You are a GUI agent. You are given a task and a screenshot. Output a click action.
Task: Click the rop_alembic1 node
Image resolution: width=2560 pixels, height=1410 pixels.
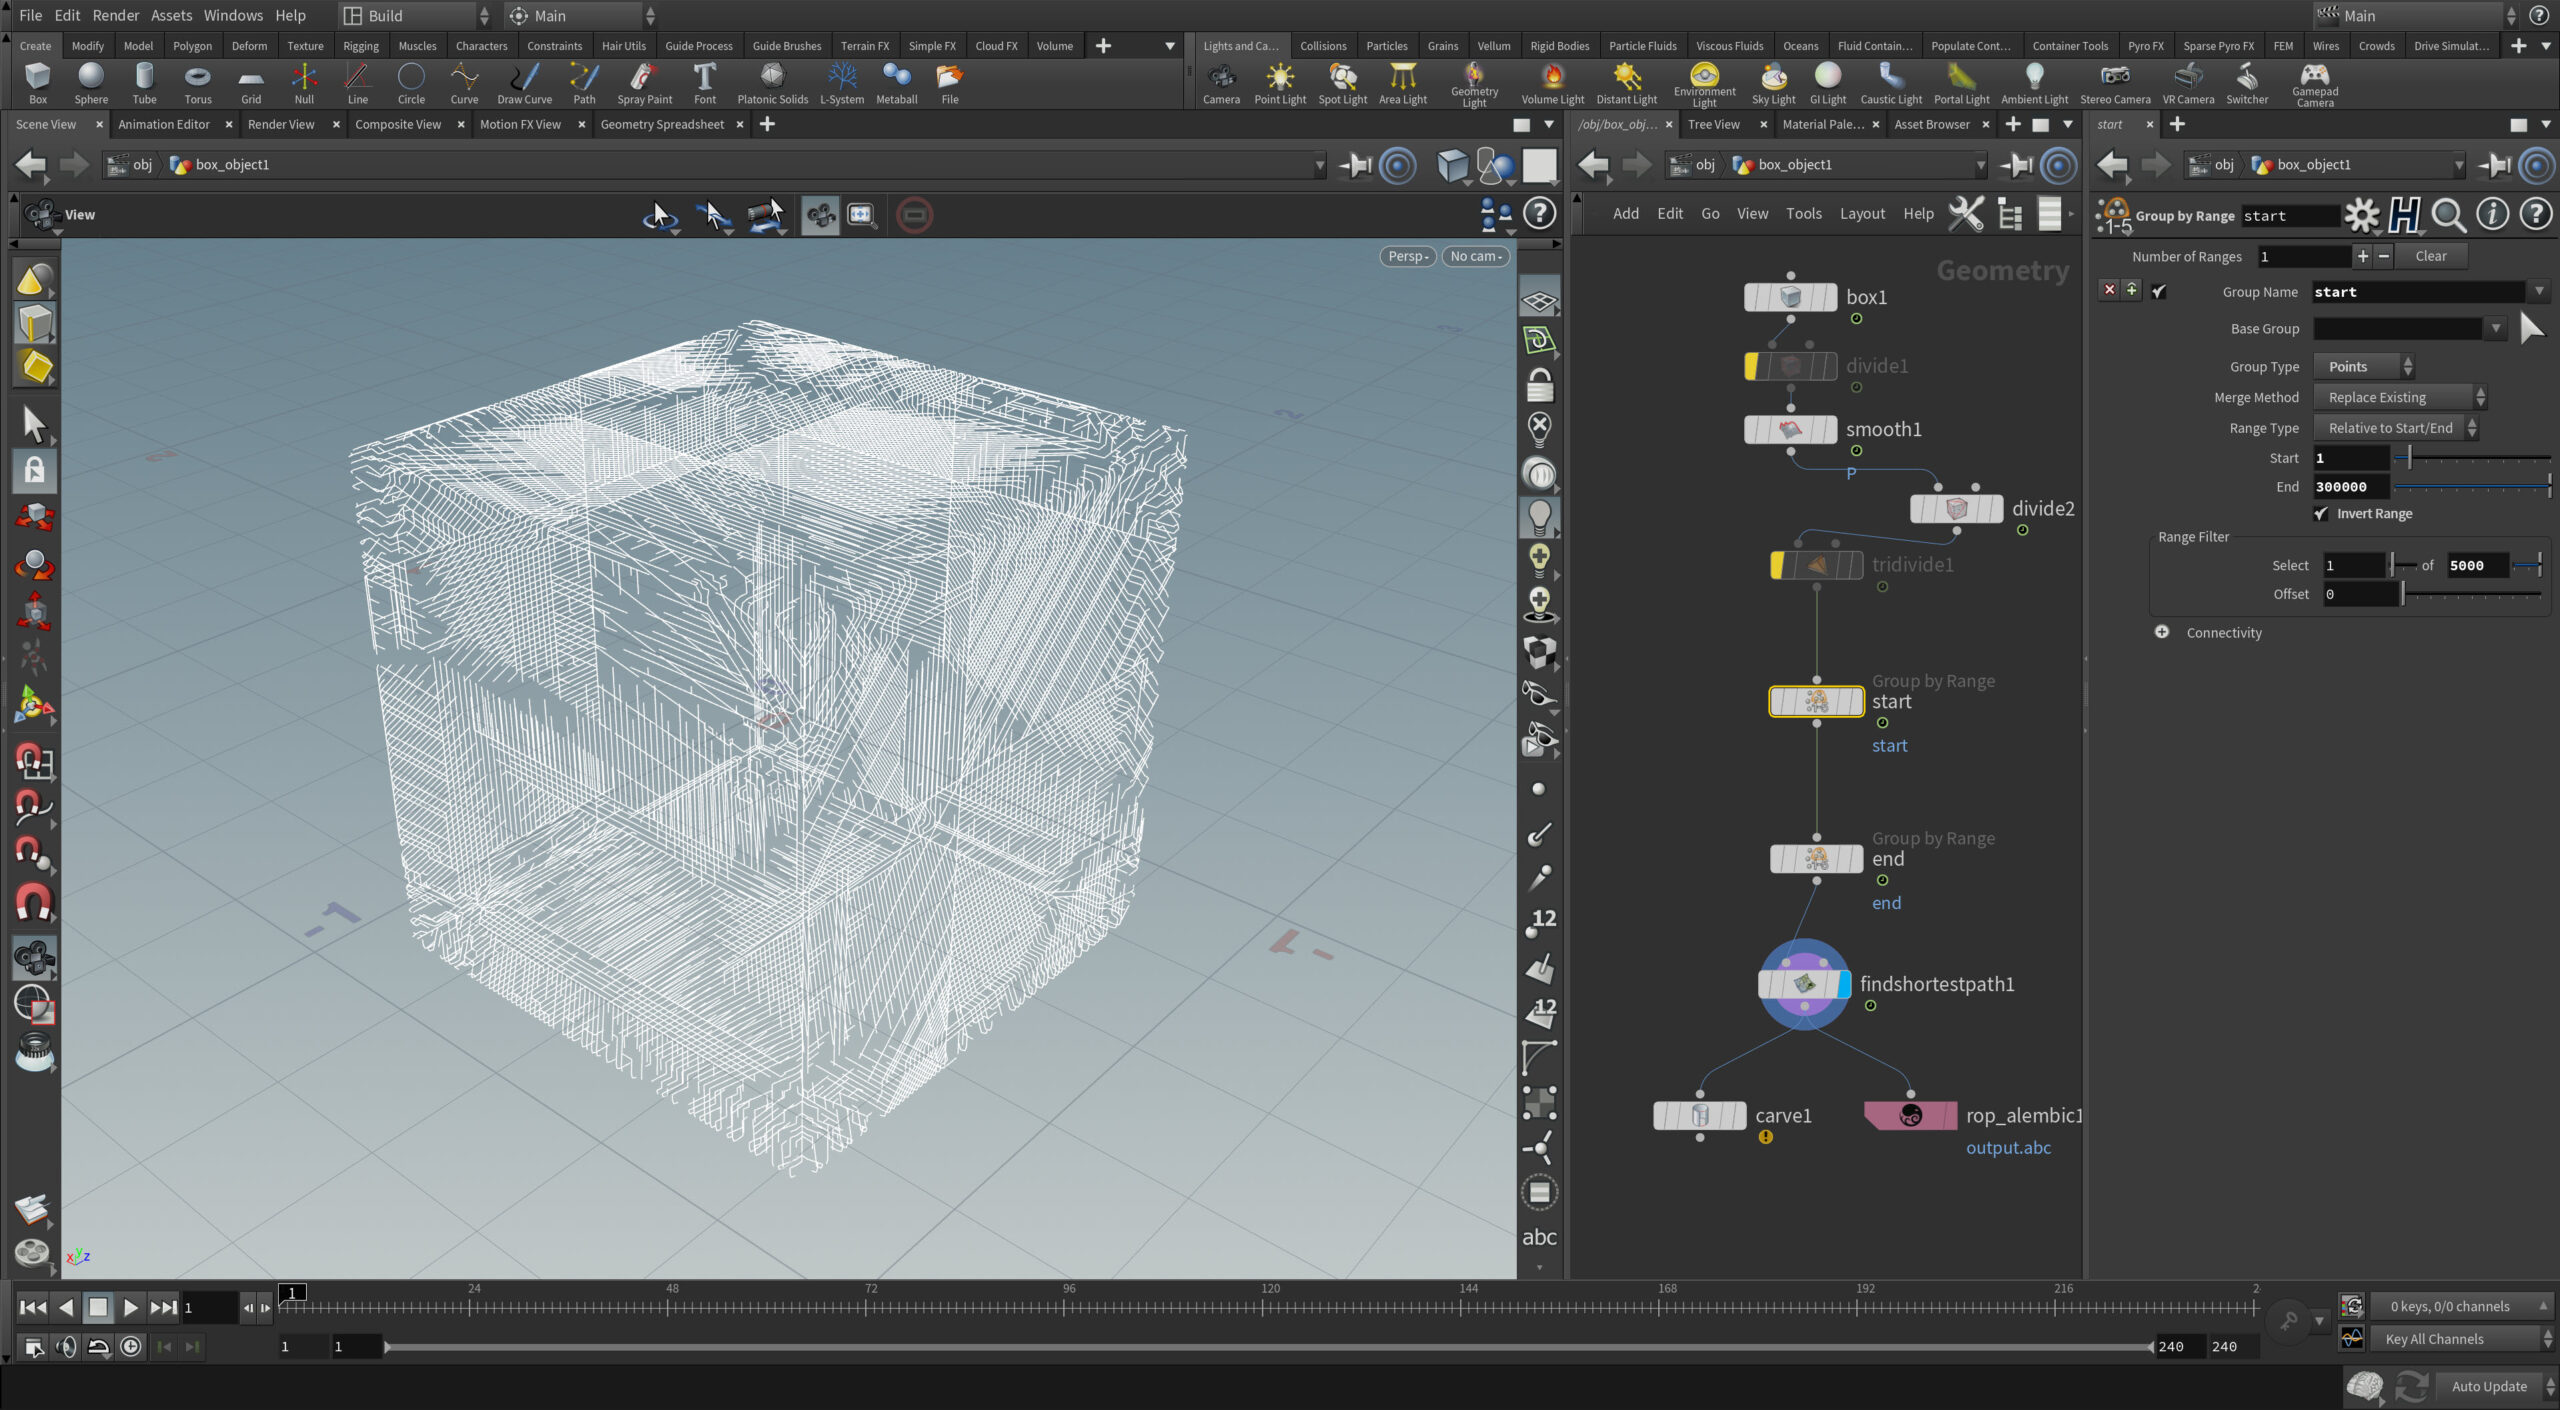1910,1115
